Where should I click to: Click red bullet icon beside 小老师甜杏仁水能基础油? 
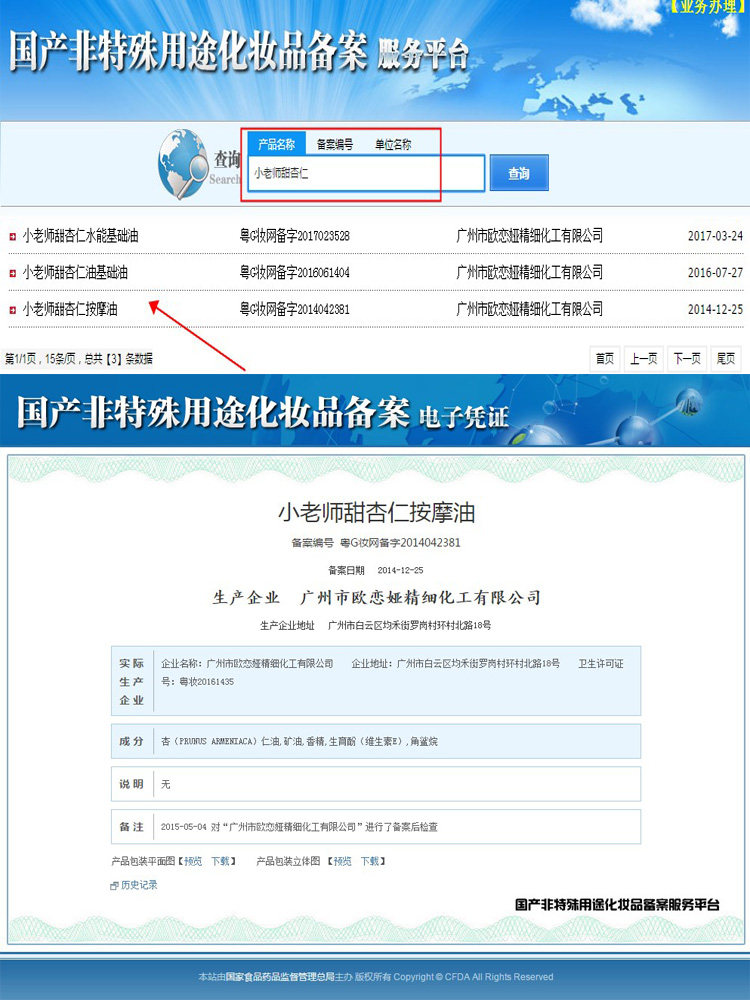[13, 237]
